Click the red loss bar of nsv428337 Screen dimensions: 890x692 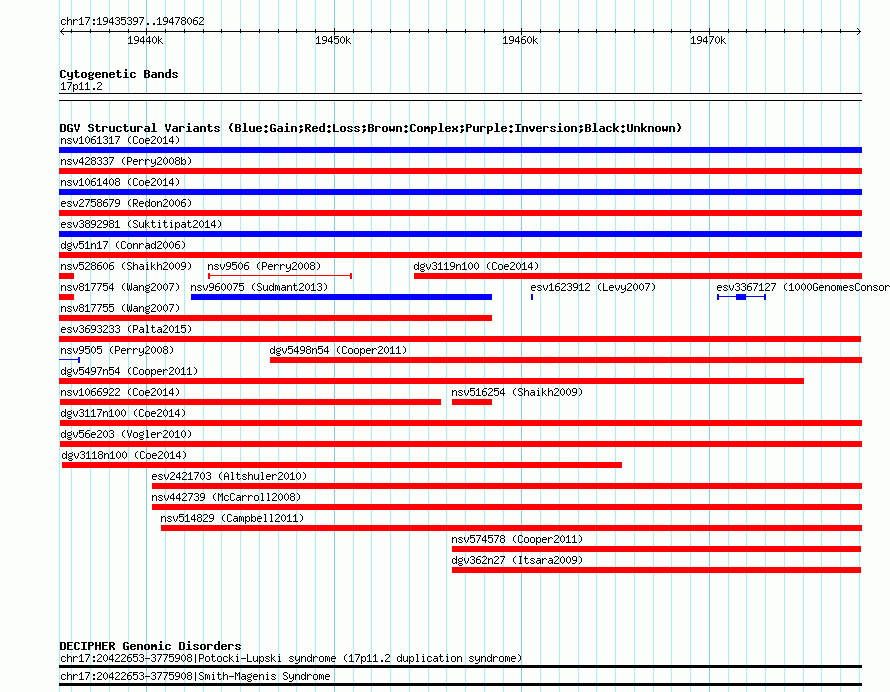pyautogui.click(x=460, y=171)
